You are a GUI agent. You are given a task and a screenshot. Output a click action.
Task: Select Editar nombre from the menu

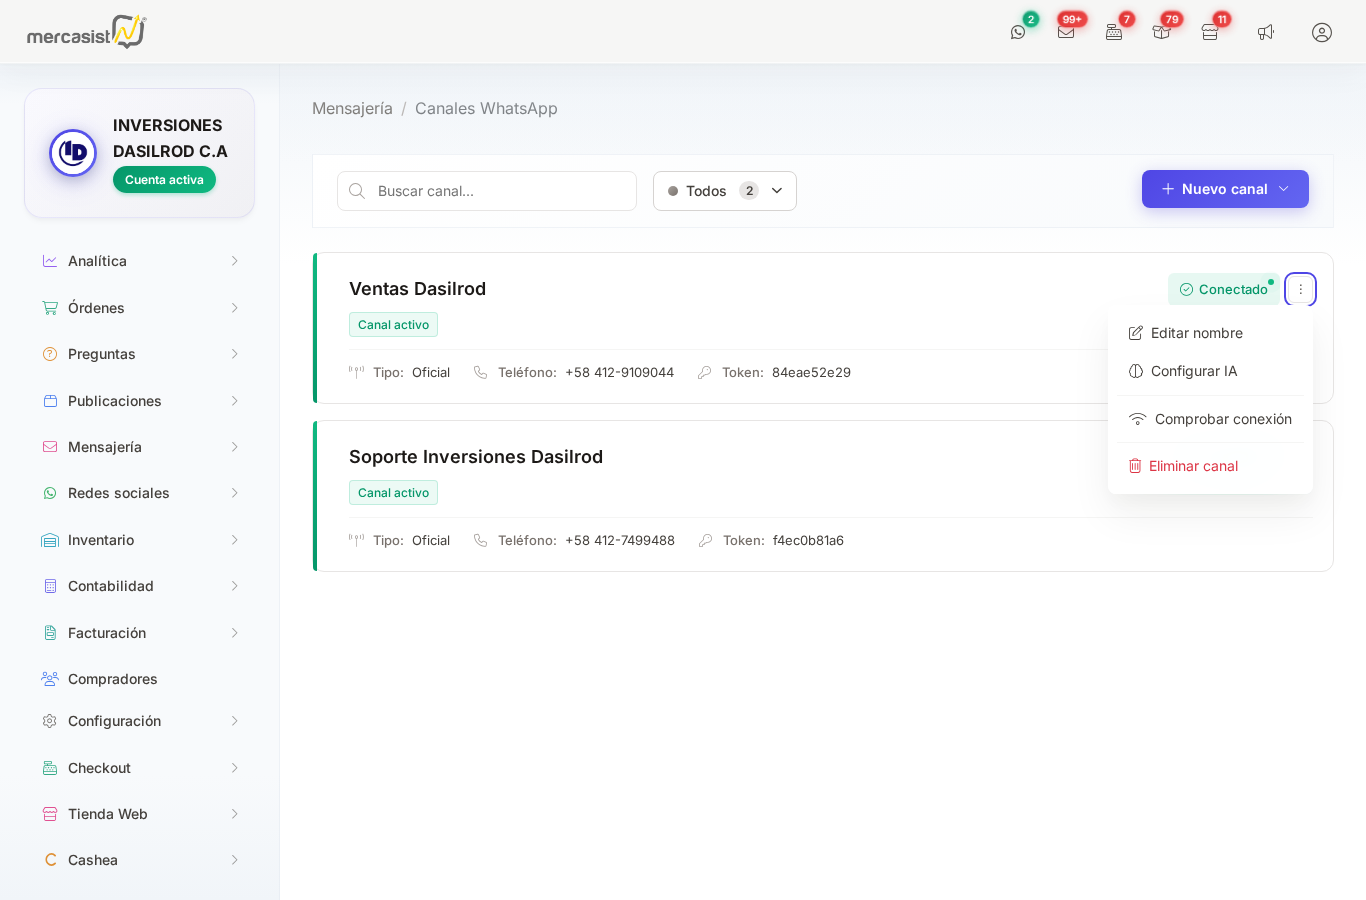(x=1196, y=333)
